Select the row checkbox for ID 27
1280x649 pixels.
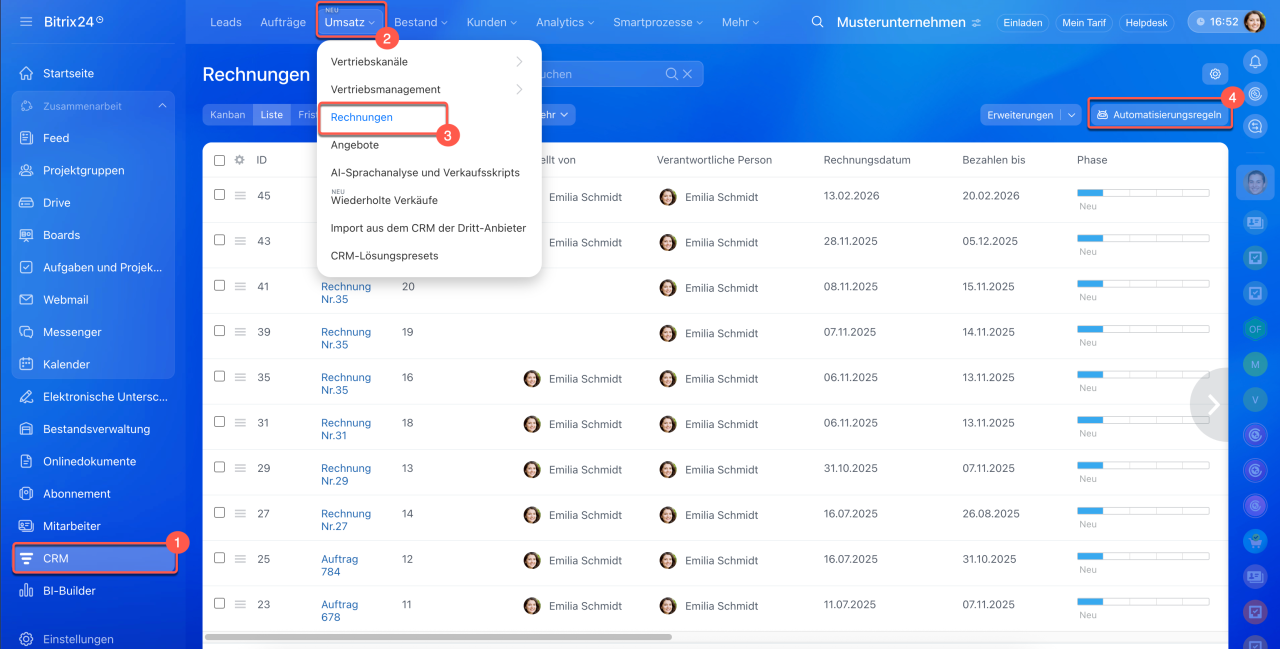click(x=220, y=513)
